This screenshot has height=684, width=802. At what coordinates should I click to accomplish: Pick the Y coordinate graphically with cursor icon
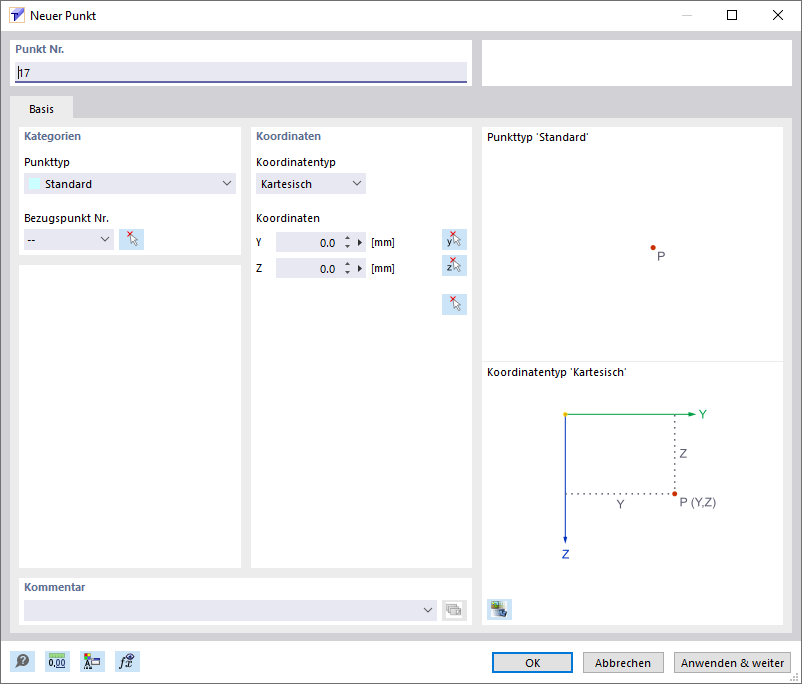(454, 239)
